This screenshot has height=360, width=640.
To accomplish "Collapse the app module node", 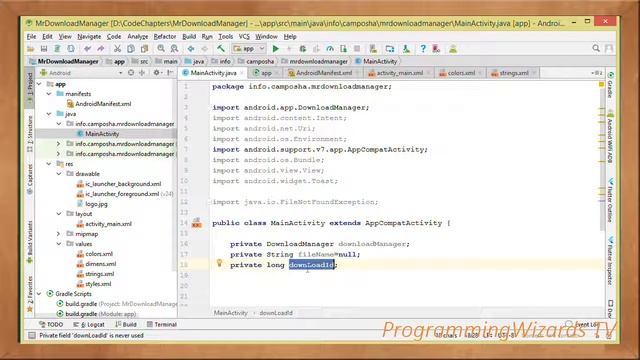I will click(39, 84).
